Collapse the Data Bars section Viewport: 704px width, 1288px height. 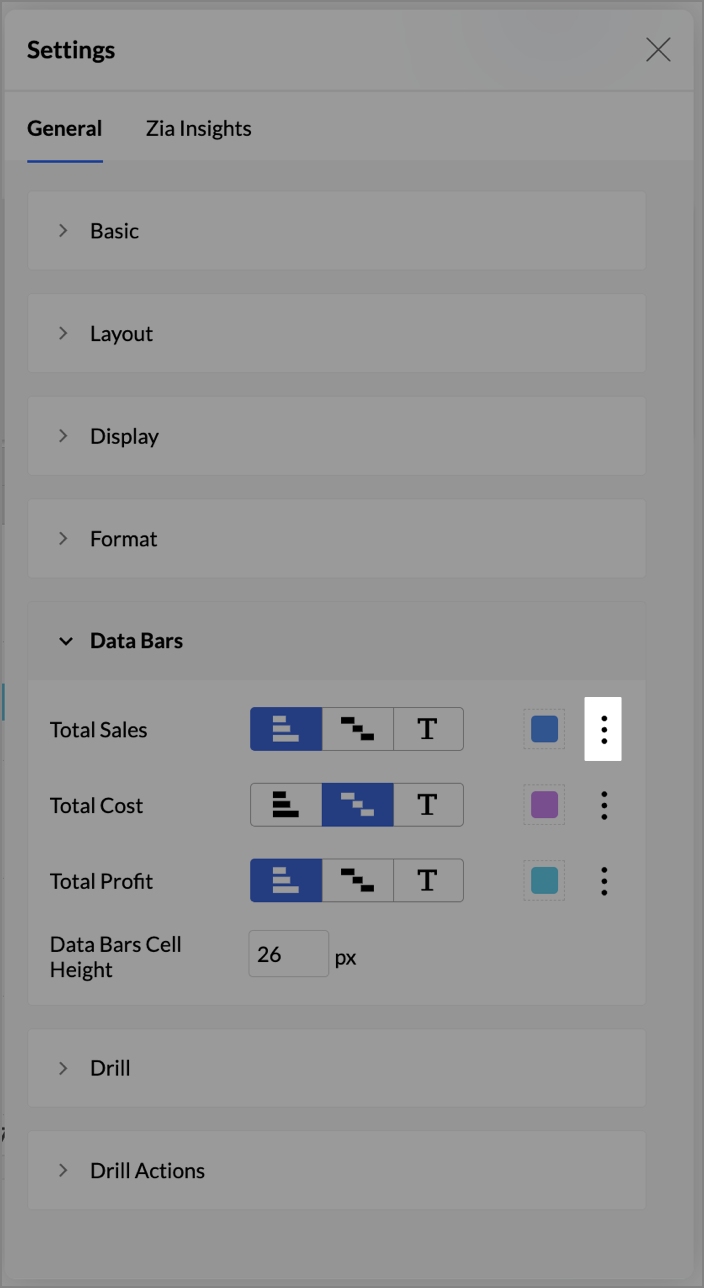(x=136, y=641)
